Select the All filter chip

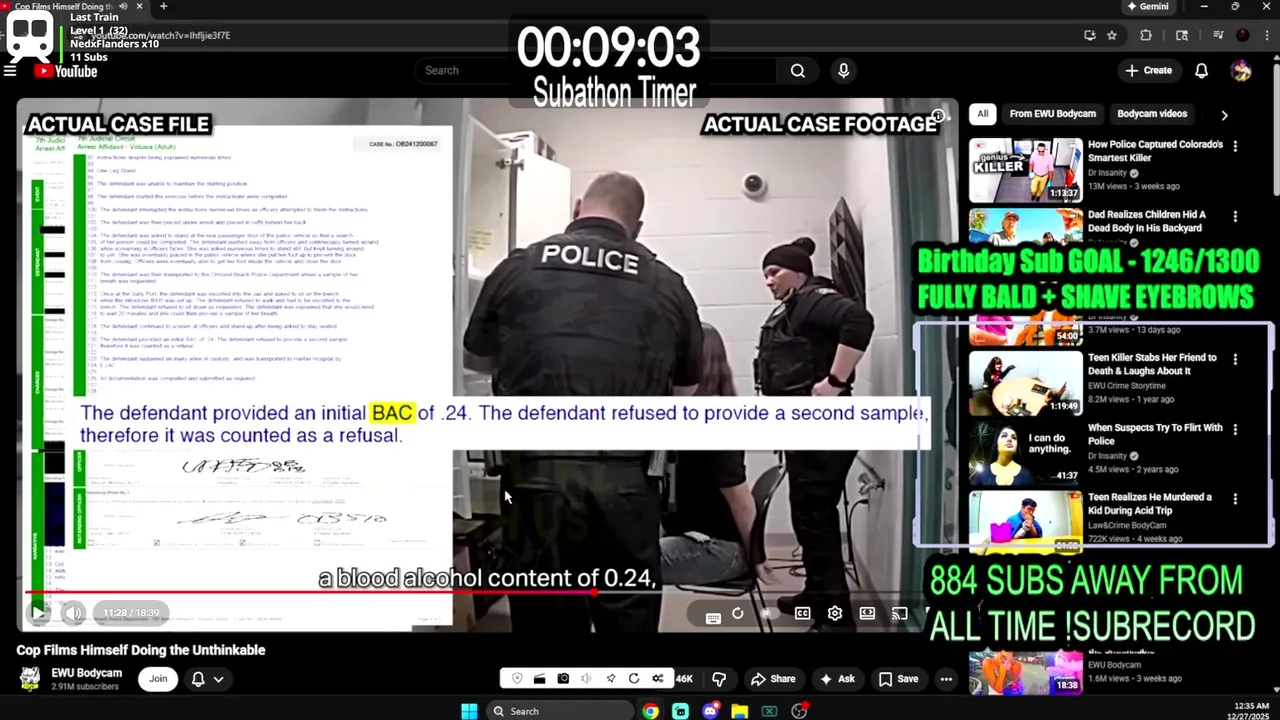pyautogui.click(x=982, y=114)
